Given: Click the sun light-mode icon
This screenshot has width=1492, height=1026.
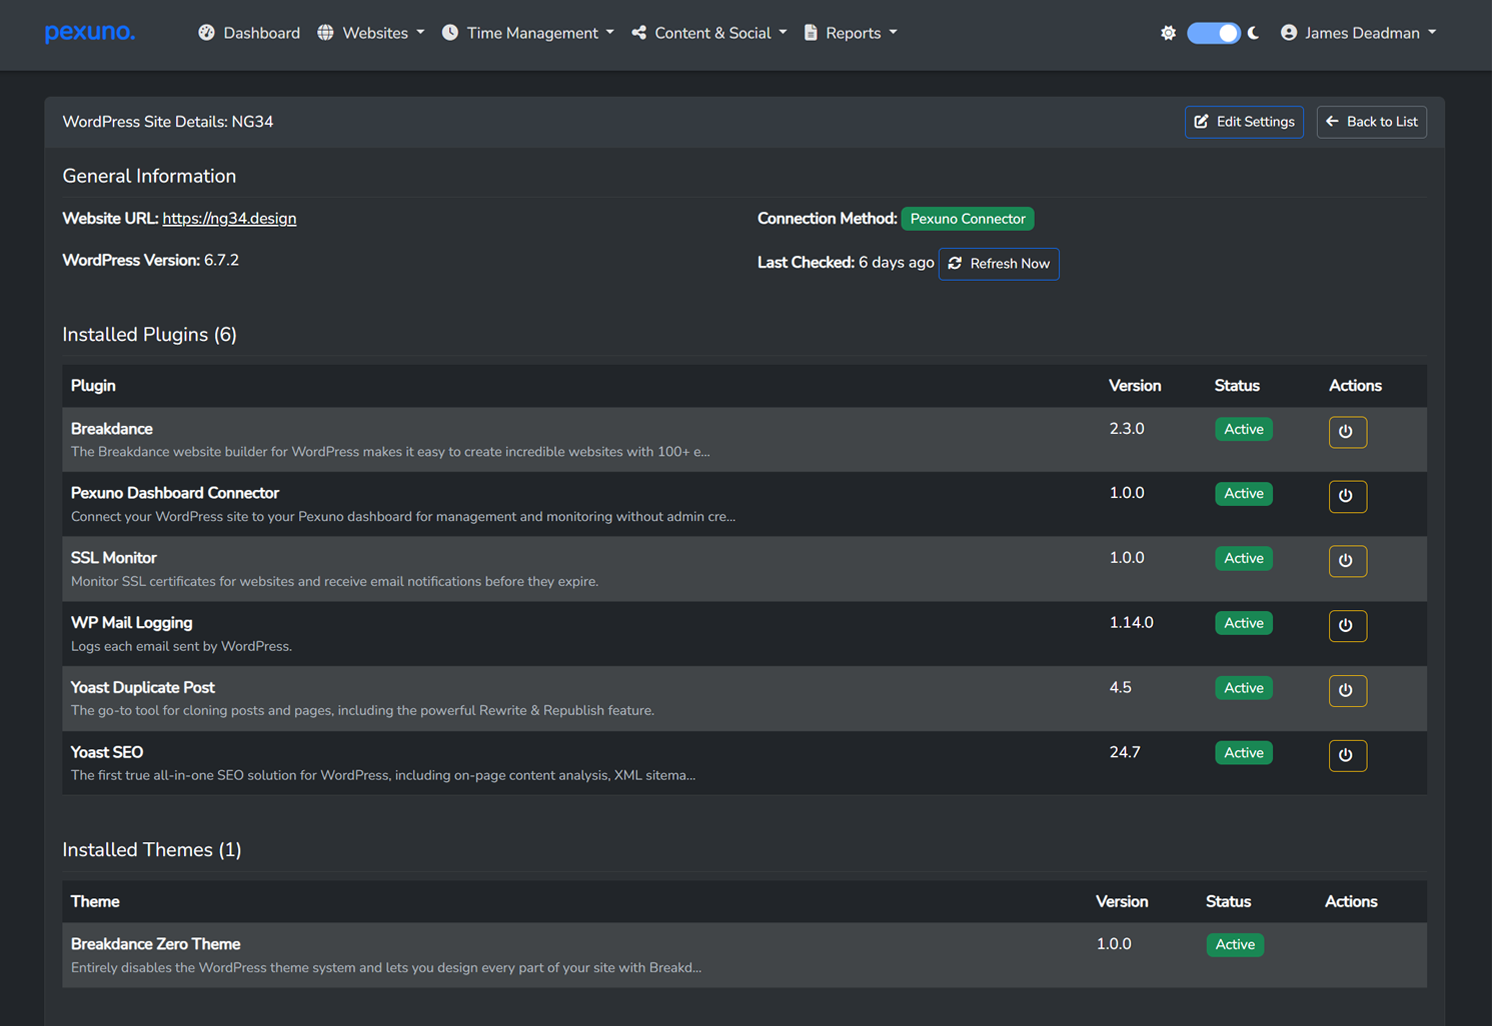Looking at the screenshot, I should pos(1168,33).
